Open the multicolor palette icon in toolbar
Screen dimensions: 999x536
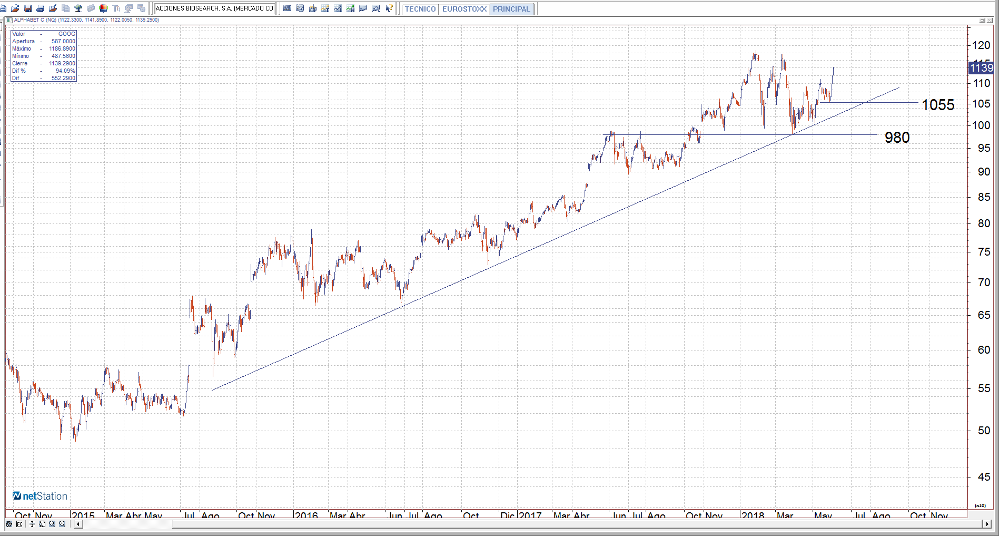103,8
